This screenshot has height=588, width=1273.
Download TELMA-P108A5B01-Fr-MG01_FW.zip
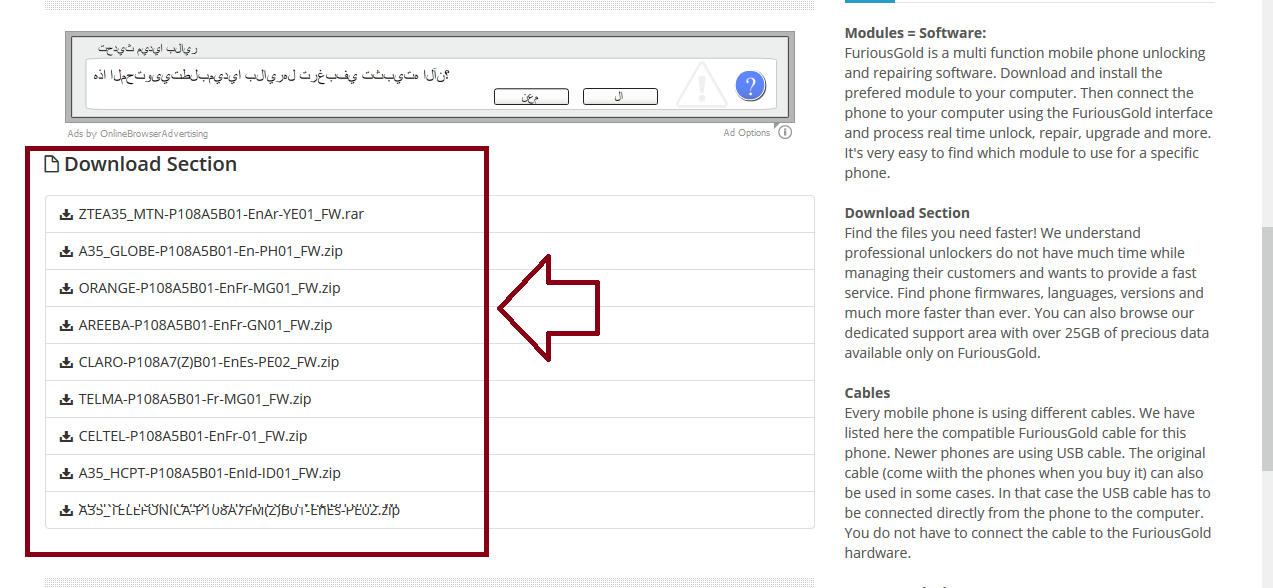point(194,399)
